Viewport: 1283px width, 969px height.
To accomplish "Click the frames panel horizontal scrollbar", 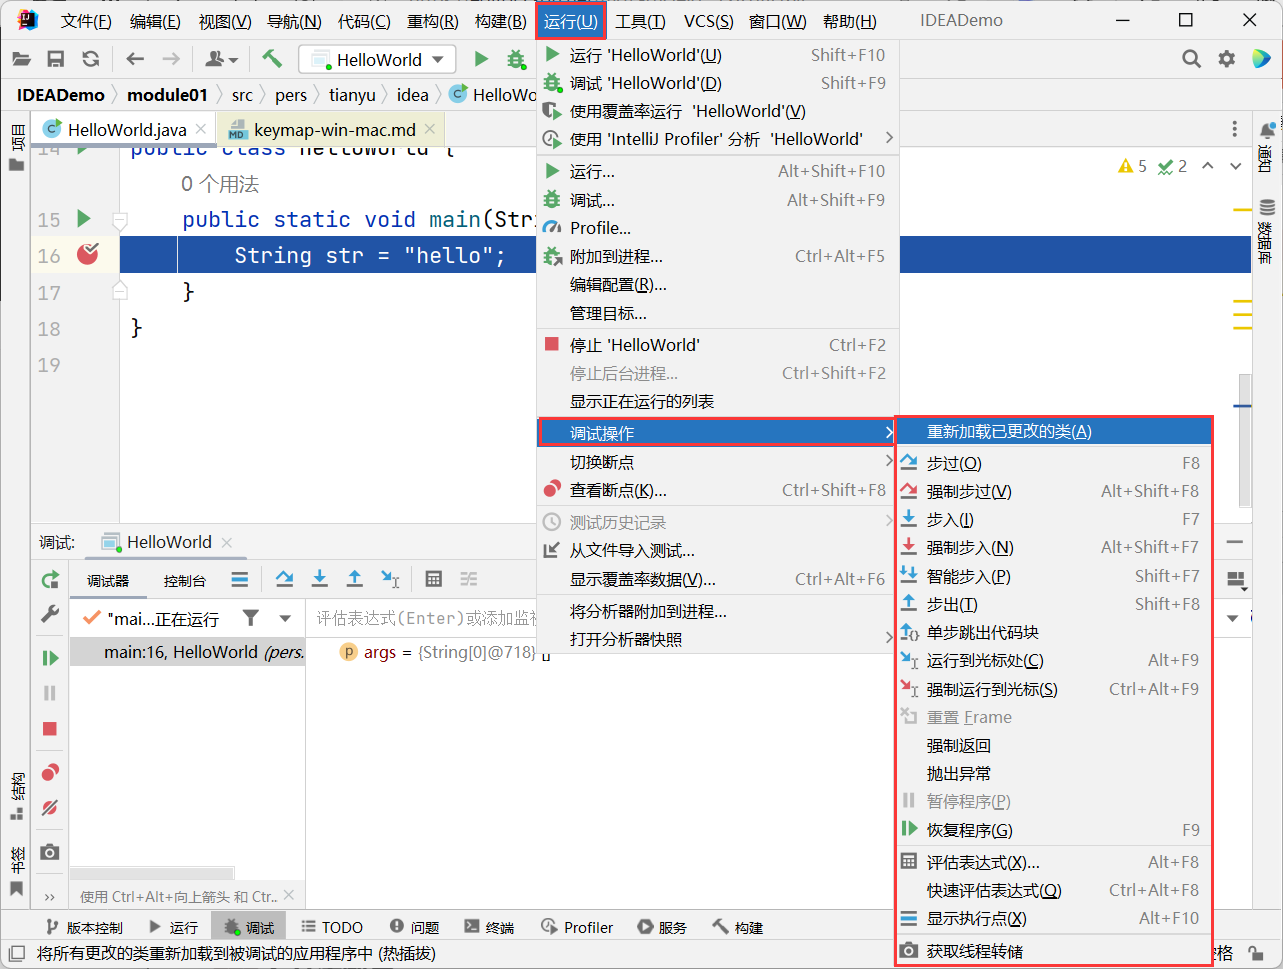I will point(152,873).
